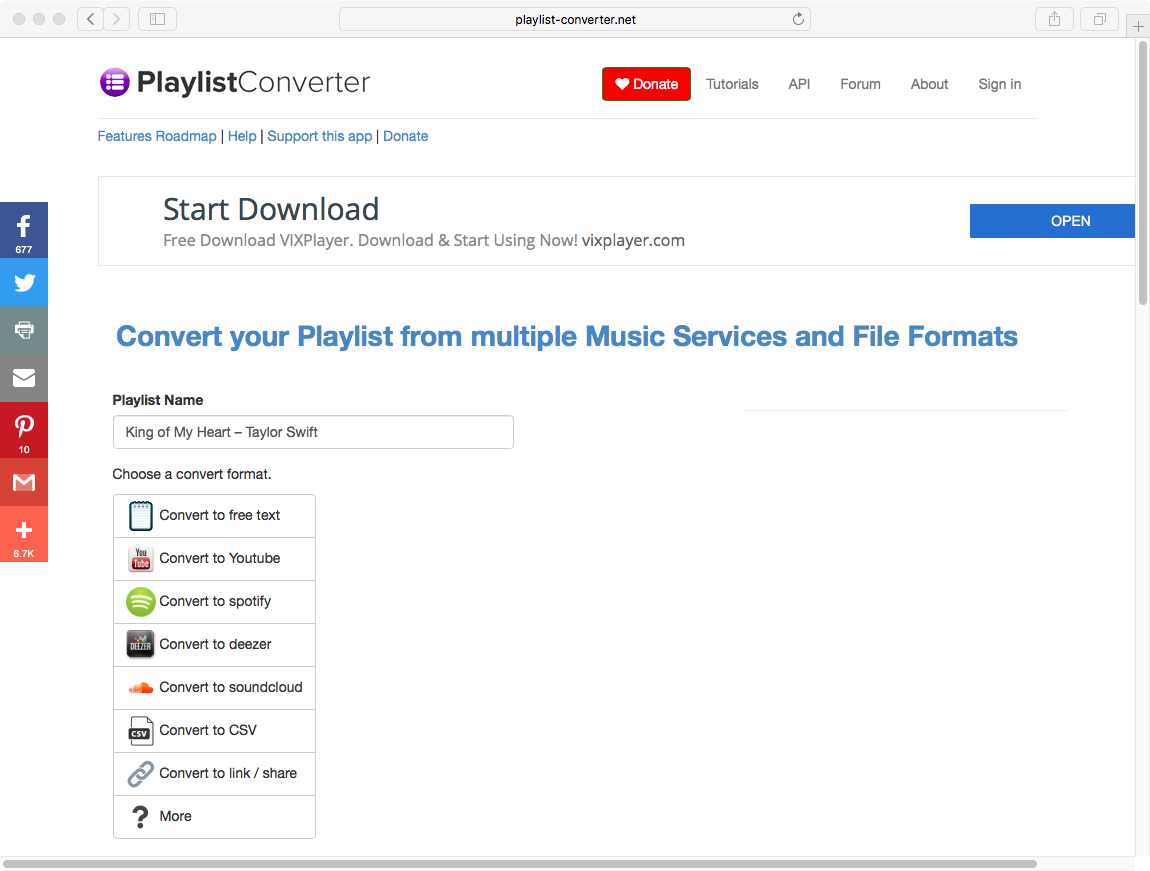Go forward with Safari forward arrow
Viewport: 1150px width, 871px height.
point(117,19)
